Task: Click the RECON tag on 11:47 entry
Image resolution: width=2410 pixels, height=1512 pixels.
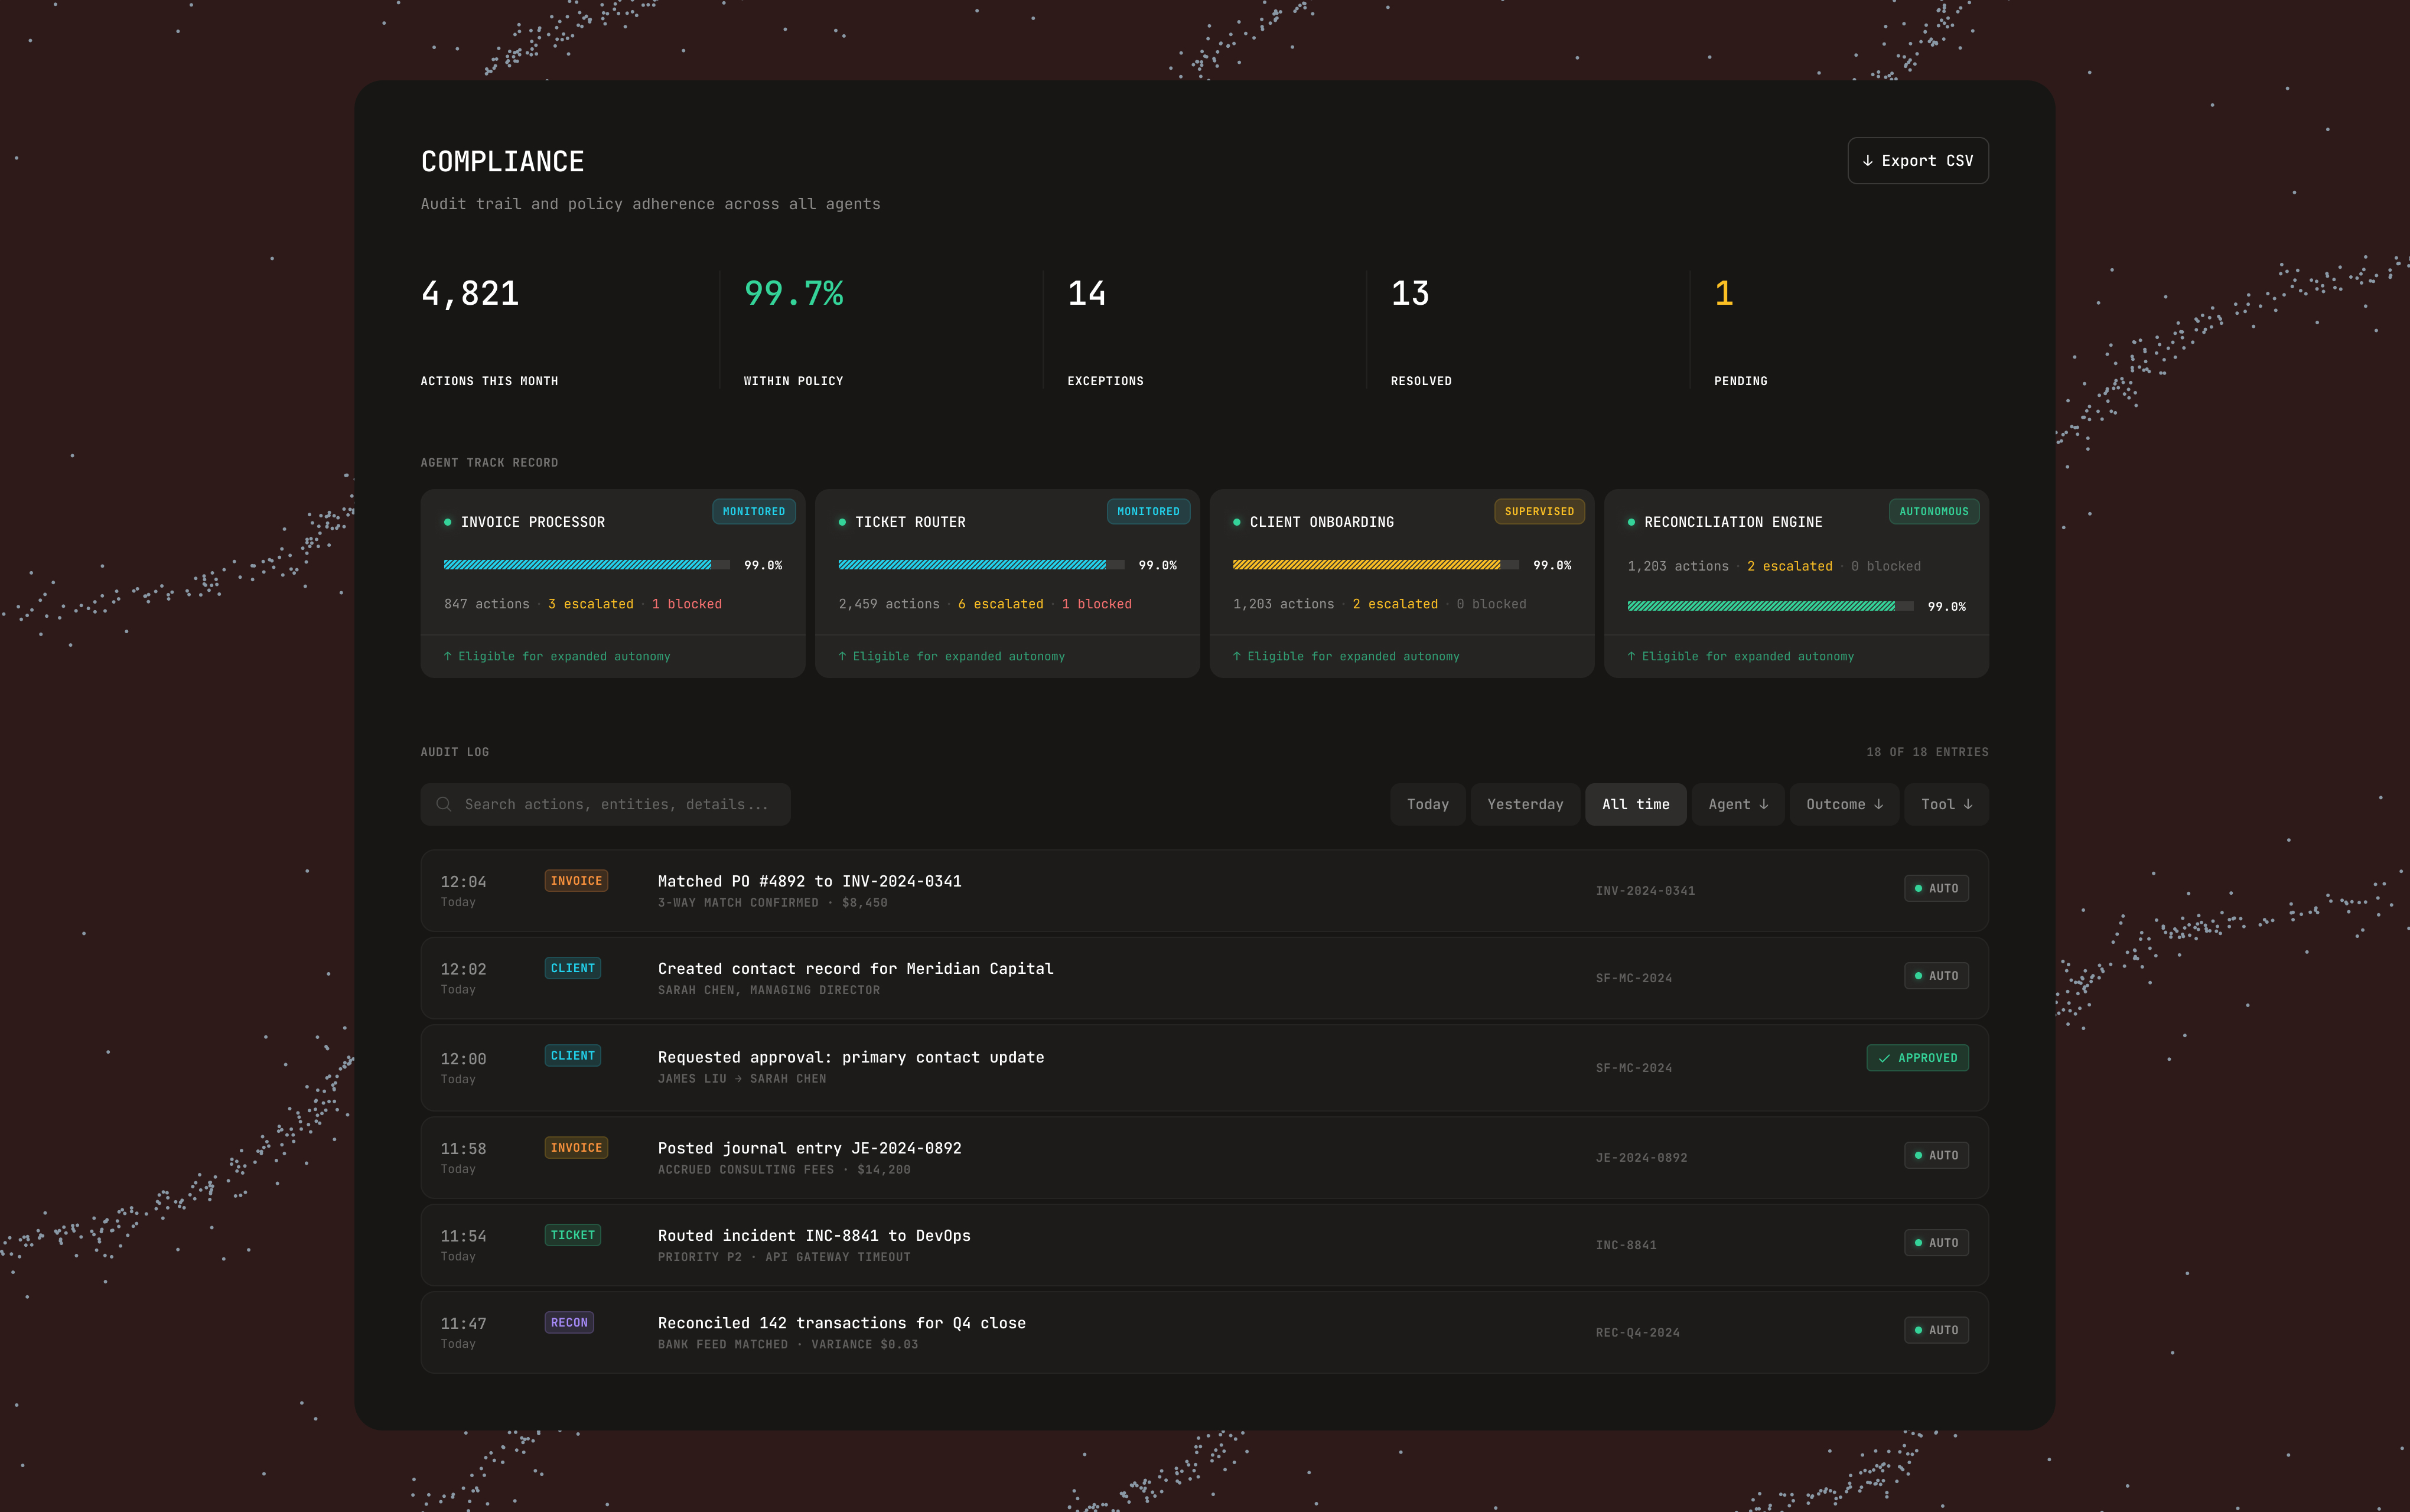Action: [569, 1322]
